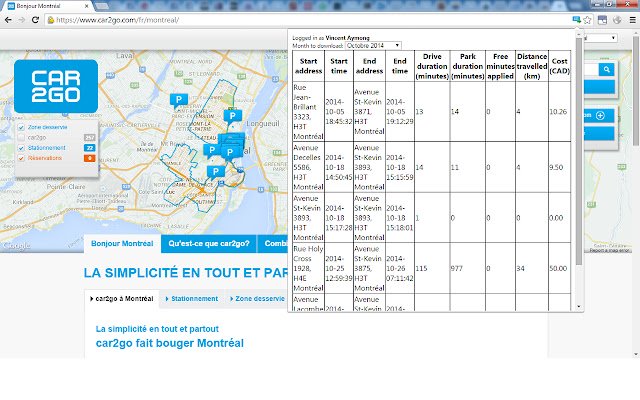Open the Stationnement sub-tab
Viewport: 640px width, 400px height.
192,299
